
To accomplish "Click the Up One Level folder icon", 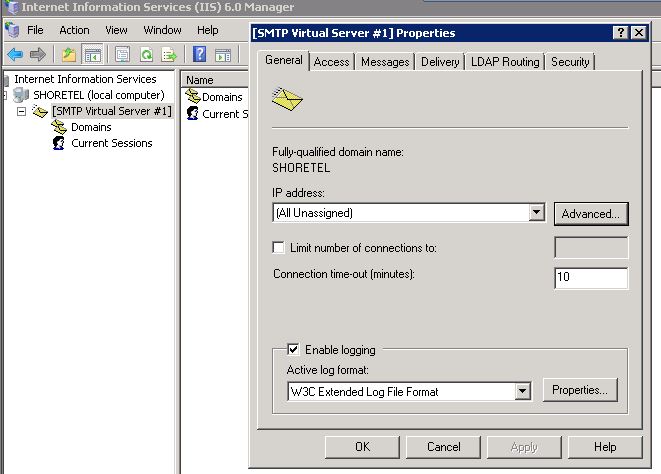I will click(68, 54).
